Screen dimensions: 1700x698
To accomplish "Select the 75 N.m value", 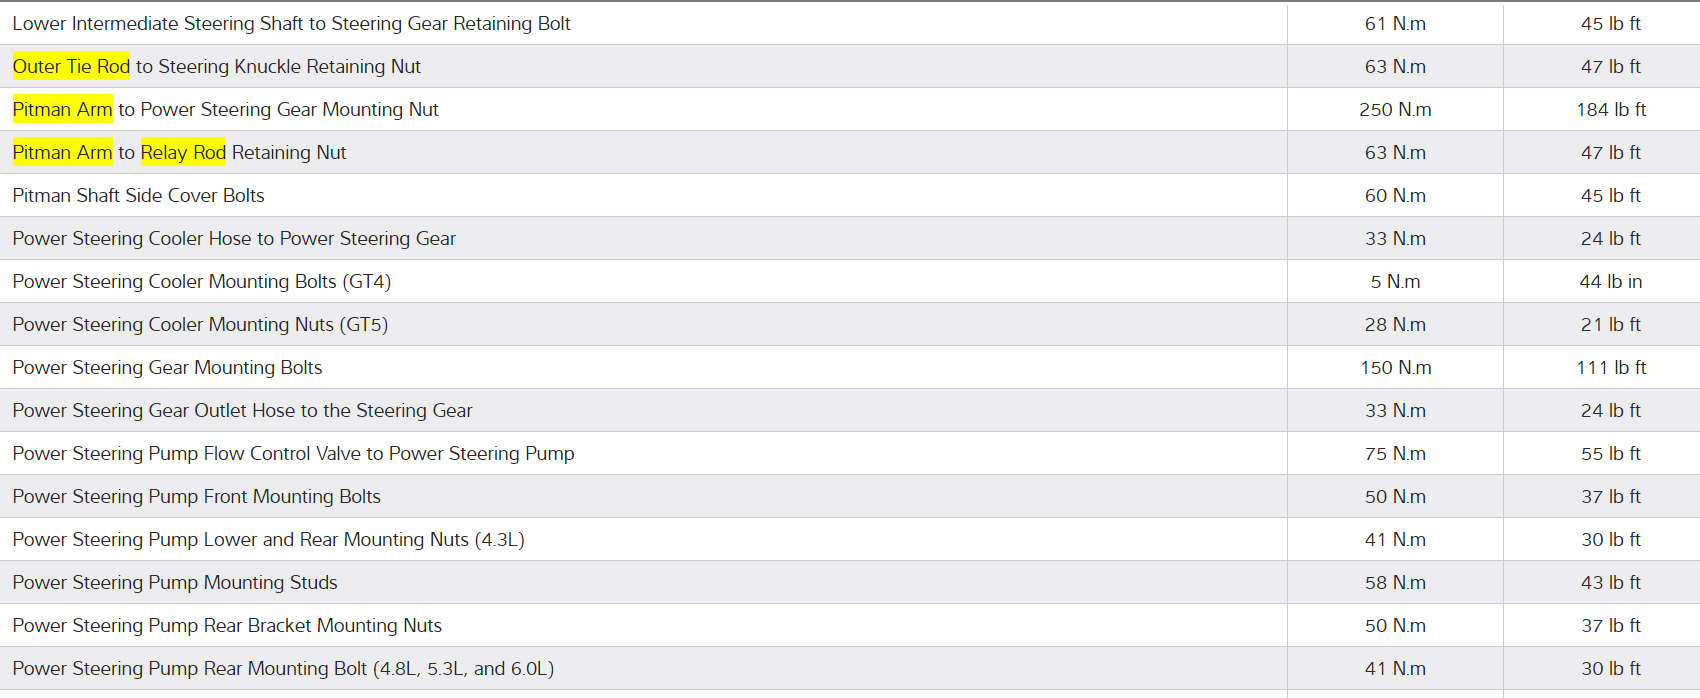I will 1395,453.
